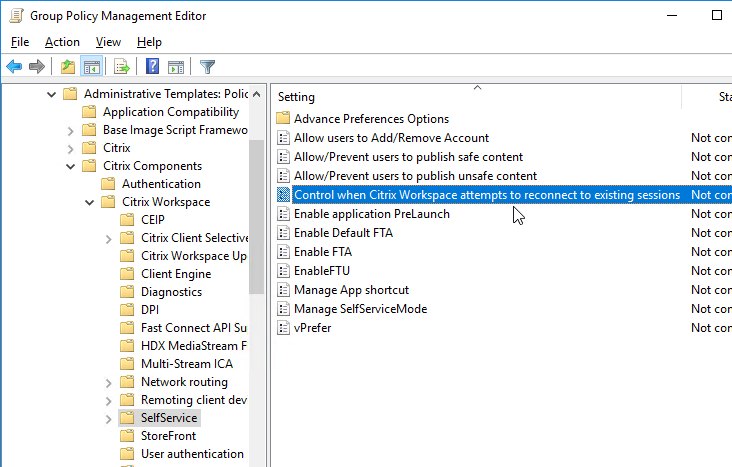
Task: Click policy icon beside Allow users to Add/Remove Account
Action: click(x=283, y=138)
